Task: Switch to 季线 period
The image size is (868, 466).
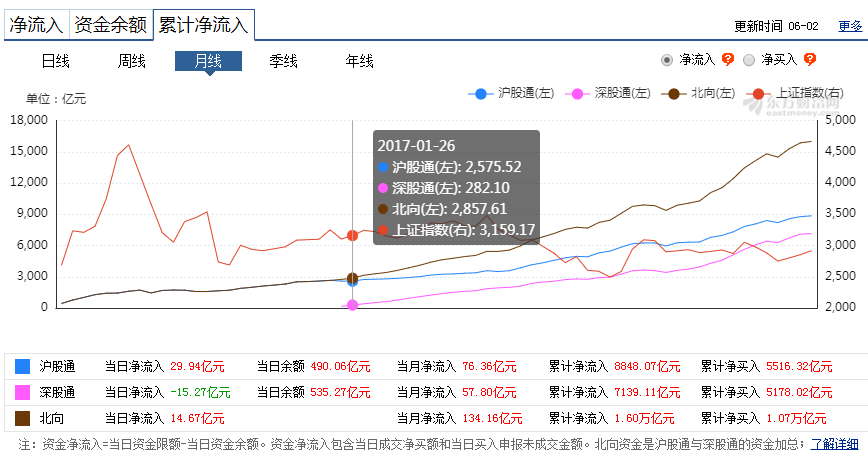Action: (x=283, y=61)
